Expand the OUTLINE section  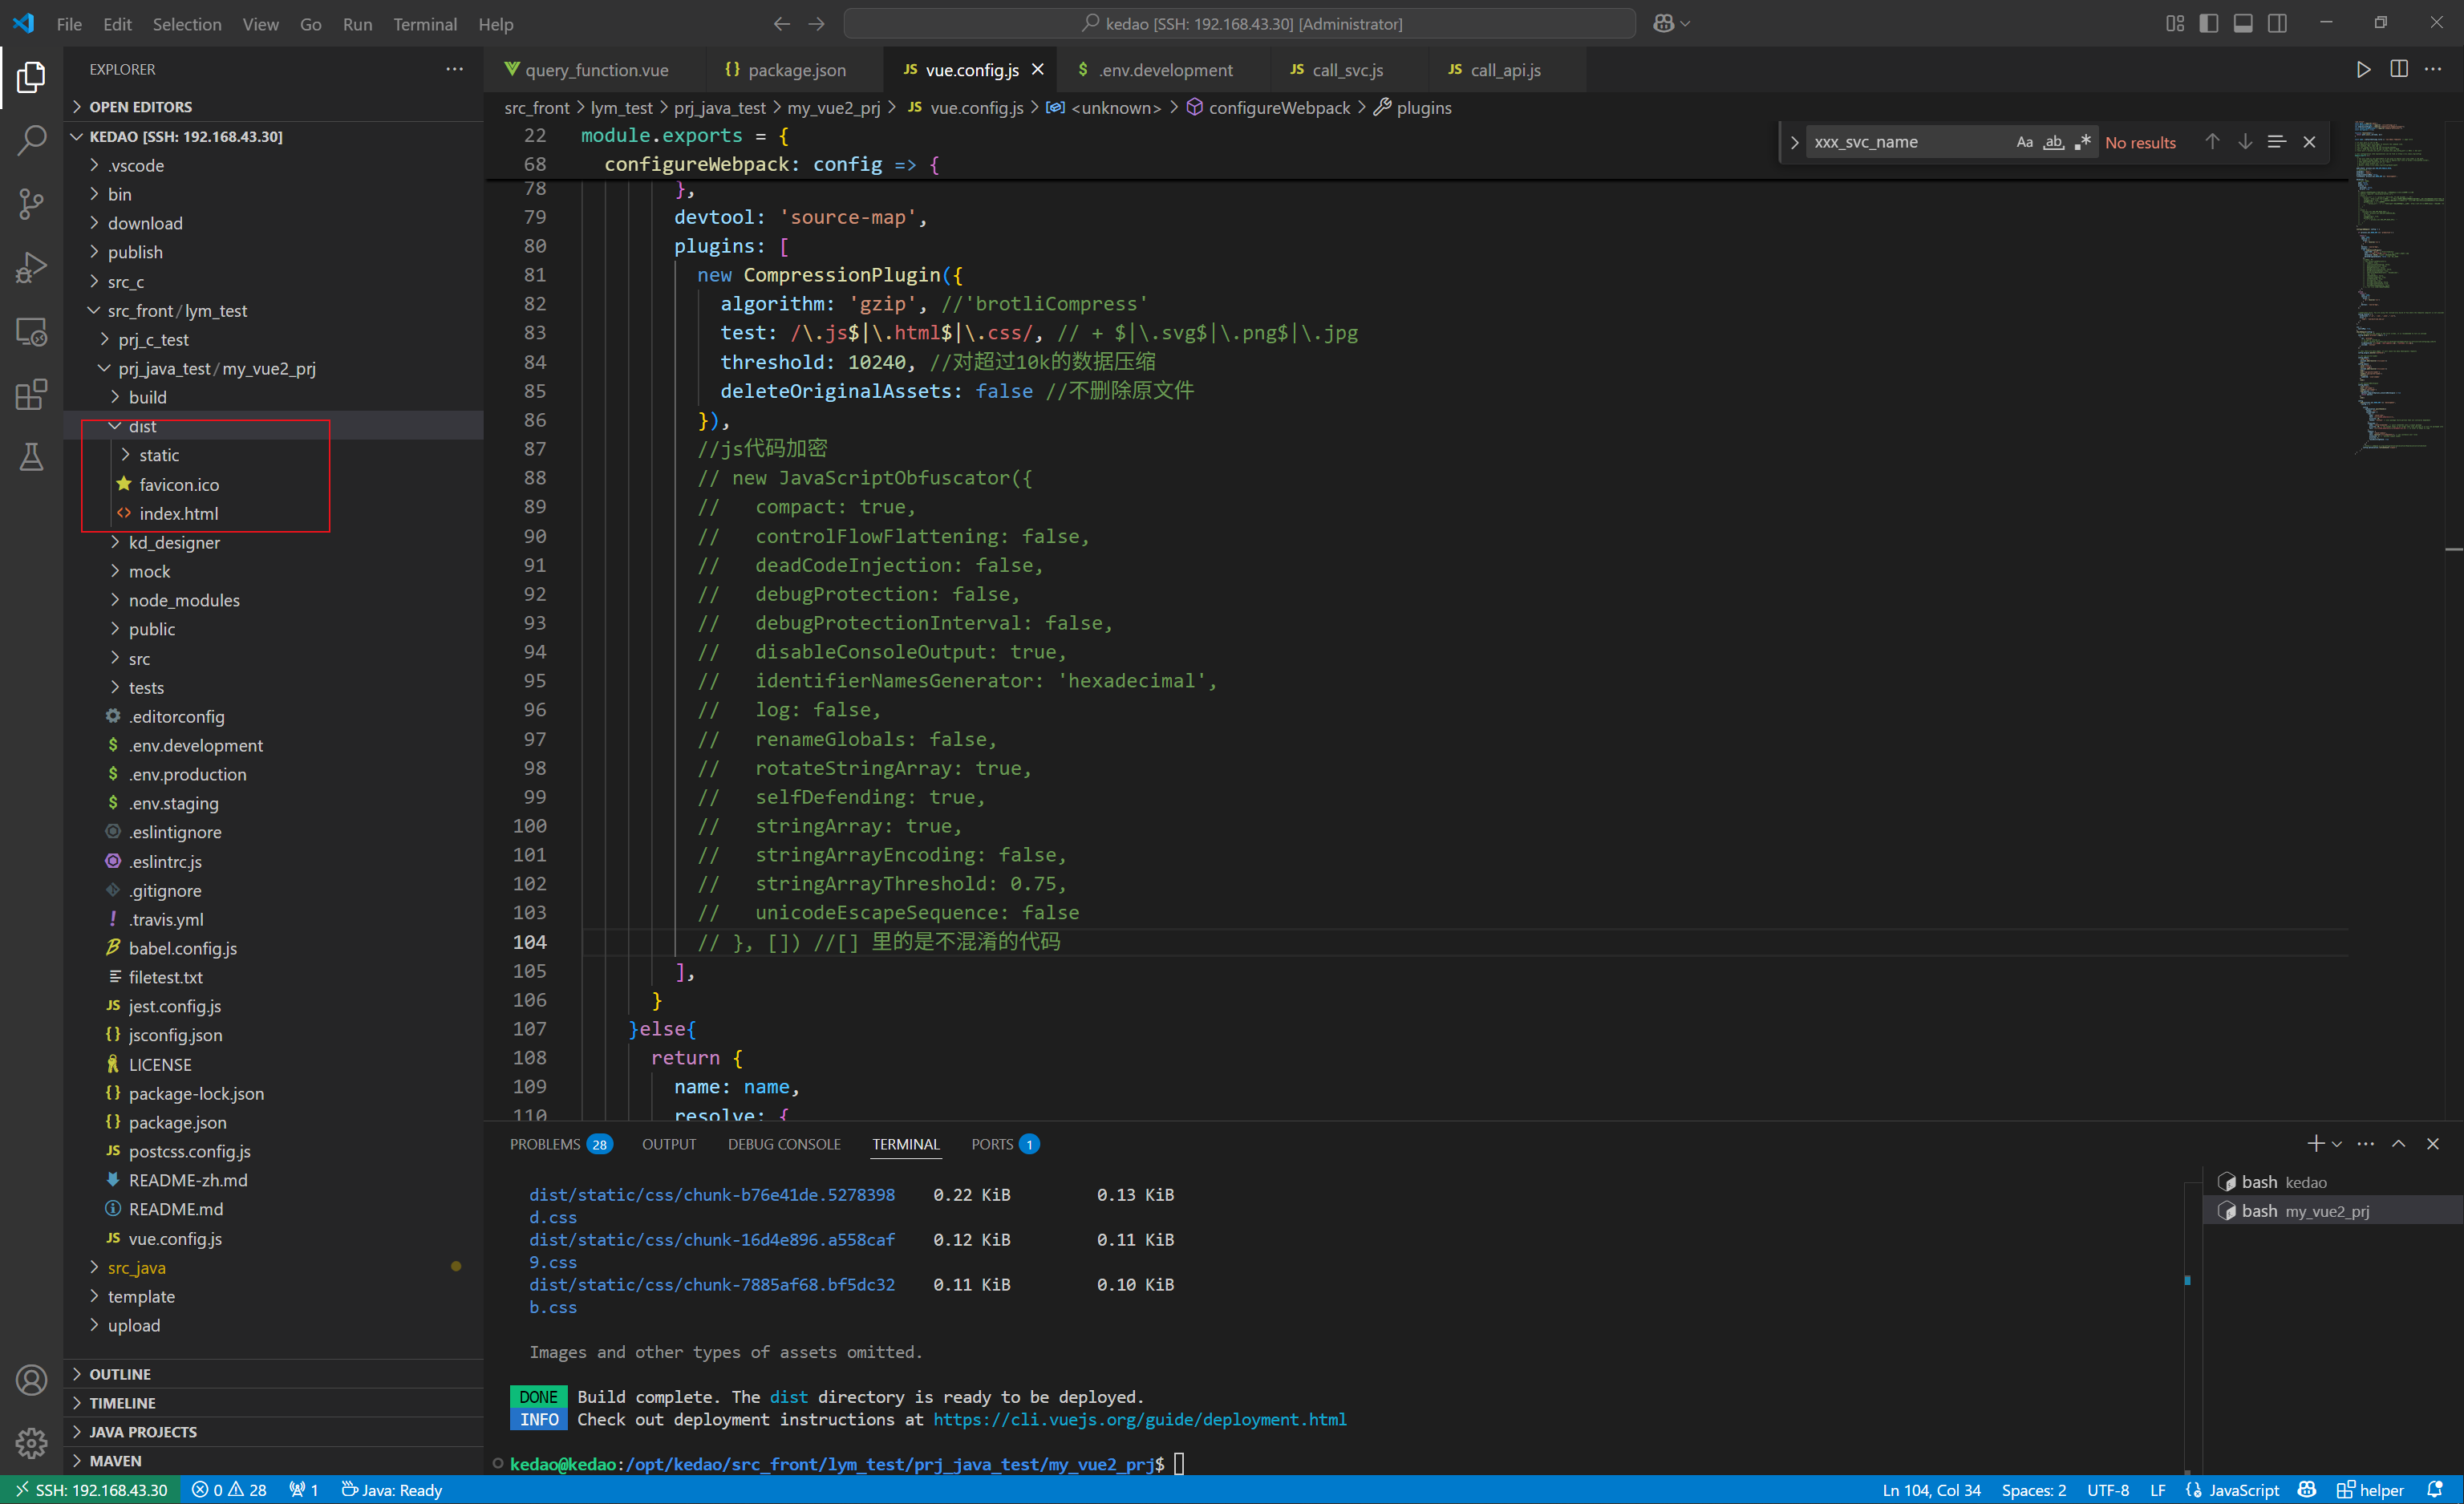point(119,1374)
